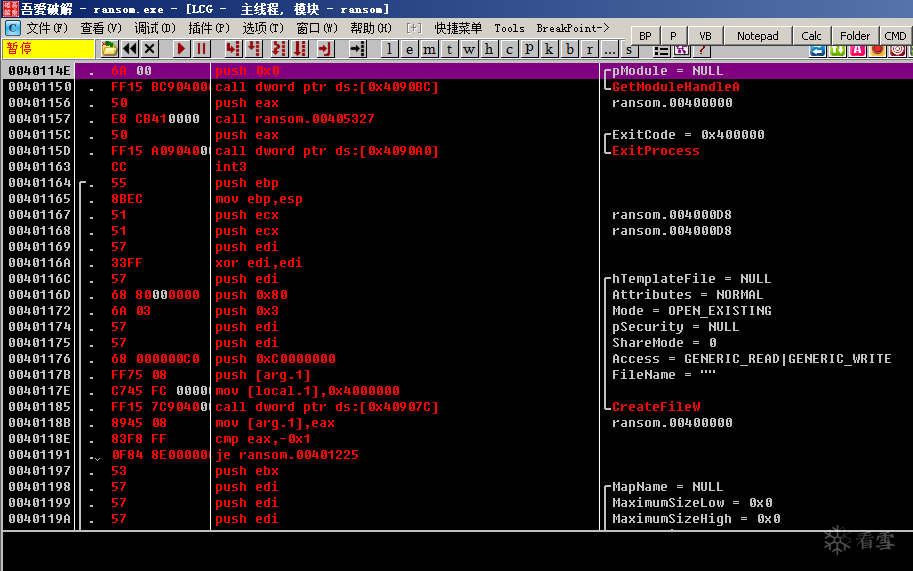Open Executable modules with the 'e' button

click(409, 49)
